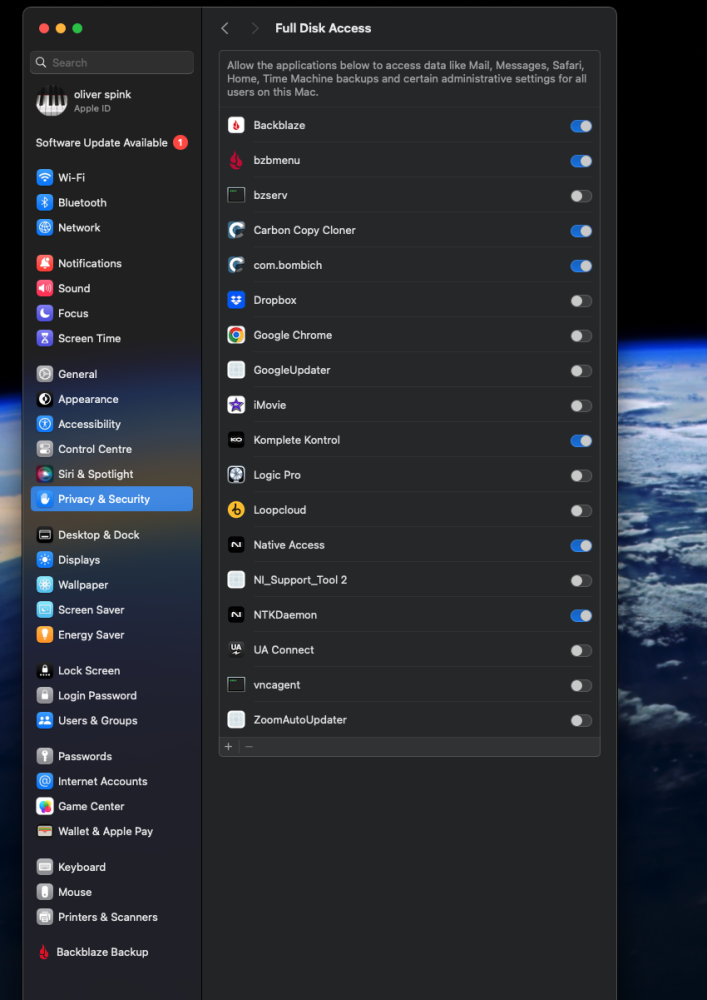The width and height of the screenshot is (707, 1000).
Task: Select the GoogleUpdater row text
Action: click(x=292, y=371)
